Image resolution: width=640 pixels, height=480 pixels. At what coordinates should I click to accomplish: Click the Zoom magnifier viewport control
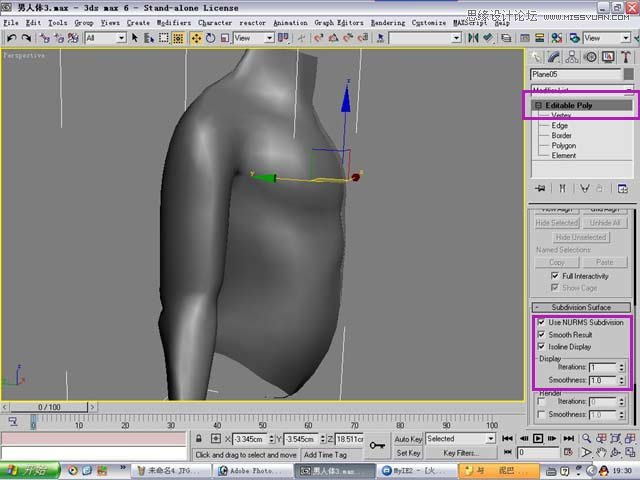coord(586,438)
